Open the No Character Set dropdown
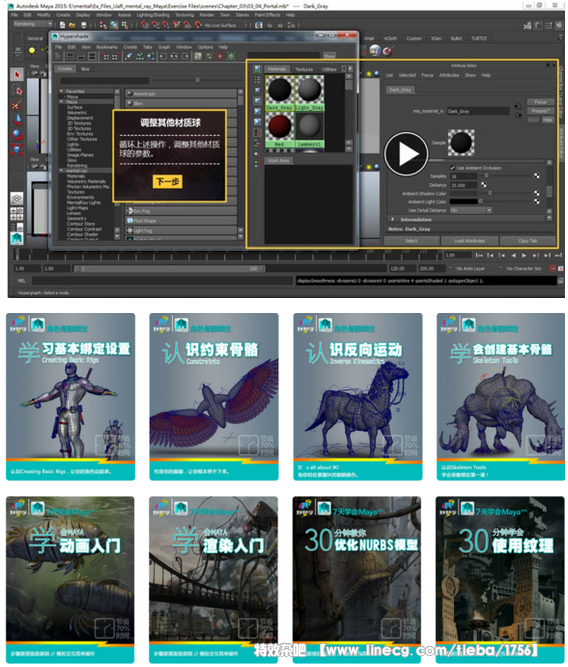Screen dimensions: 568x667 click(x=524, y=268)
